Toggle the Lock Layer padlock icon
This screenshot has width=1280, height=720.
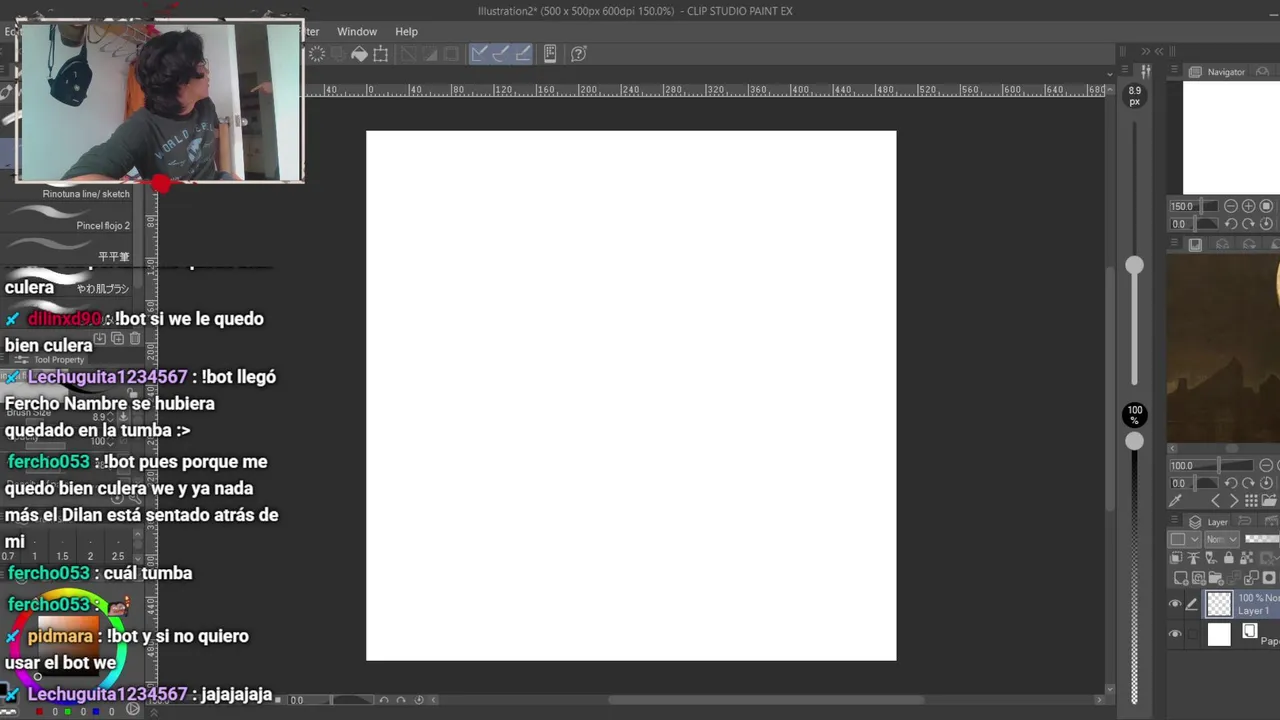point(1228,558)
